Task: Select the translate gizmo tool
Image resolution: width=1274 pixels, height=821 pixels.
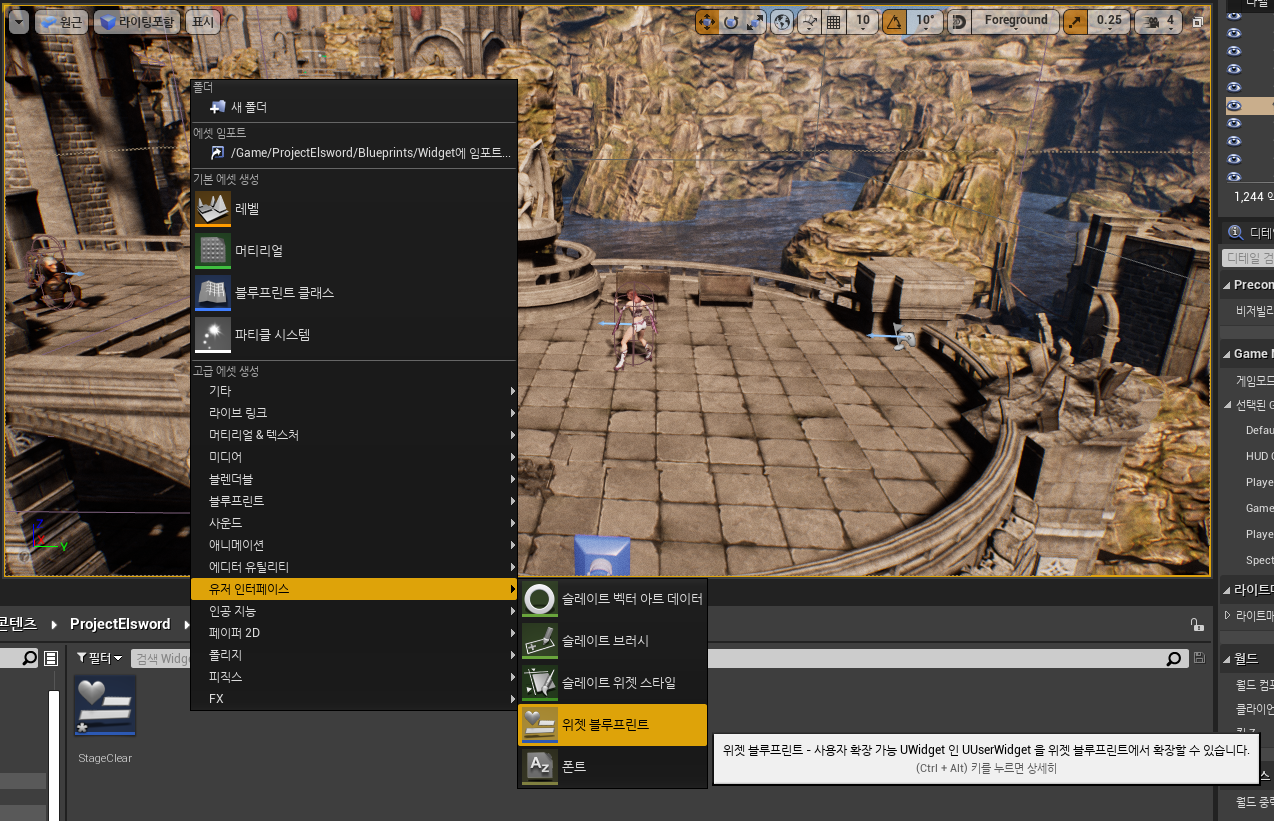Action: (707, 21)
